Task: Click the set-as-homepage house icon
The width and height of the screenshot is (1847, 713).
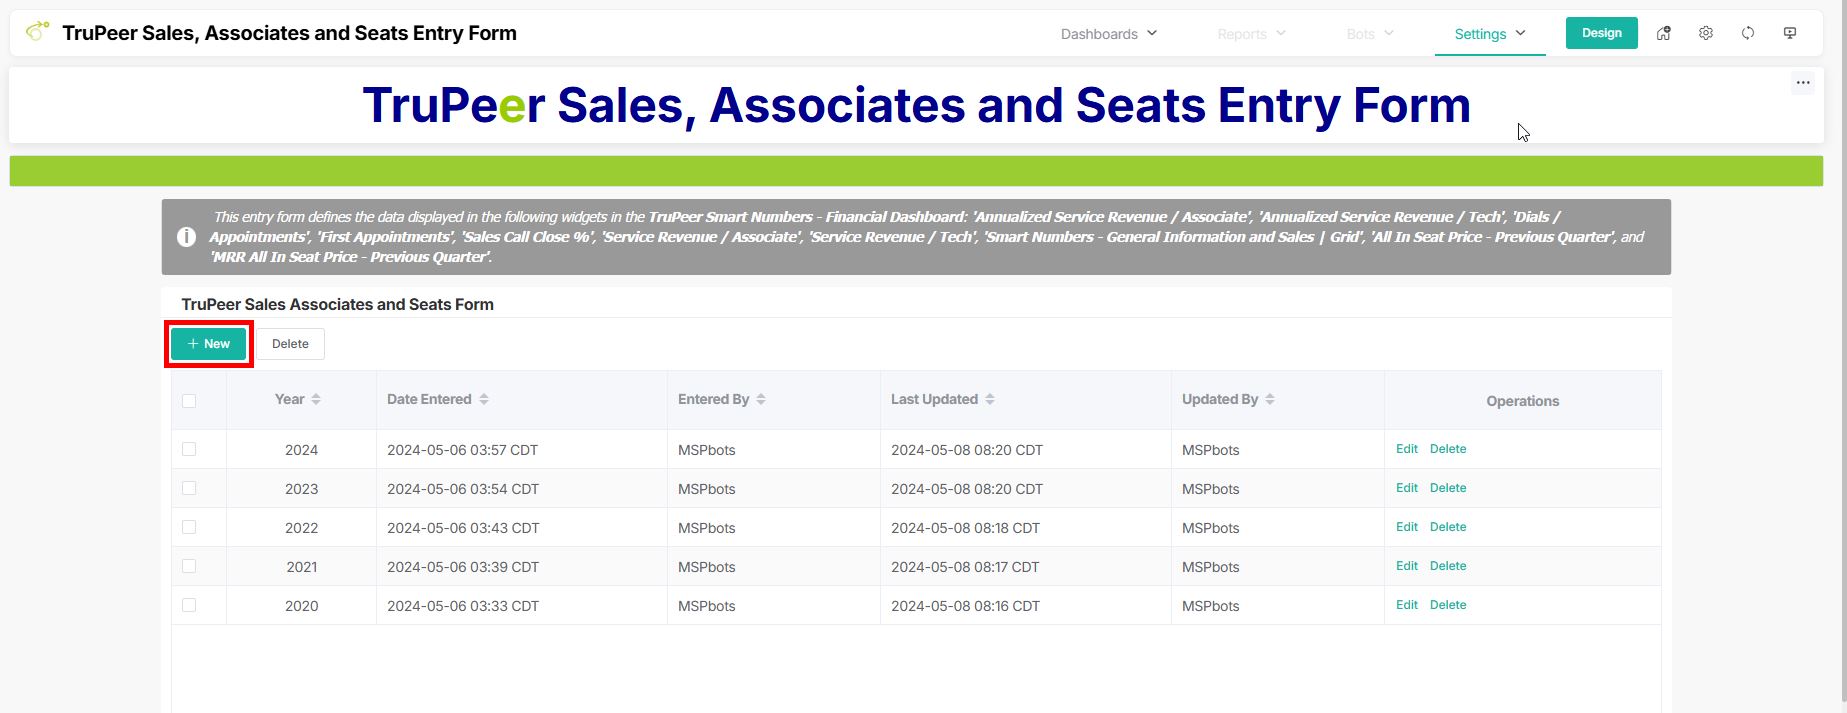Action: 1664,33
